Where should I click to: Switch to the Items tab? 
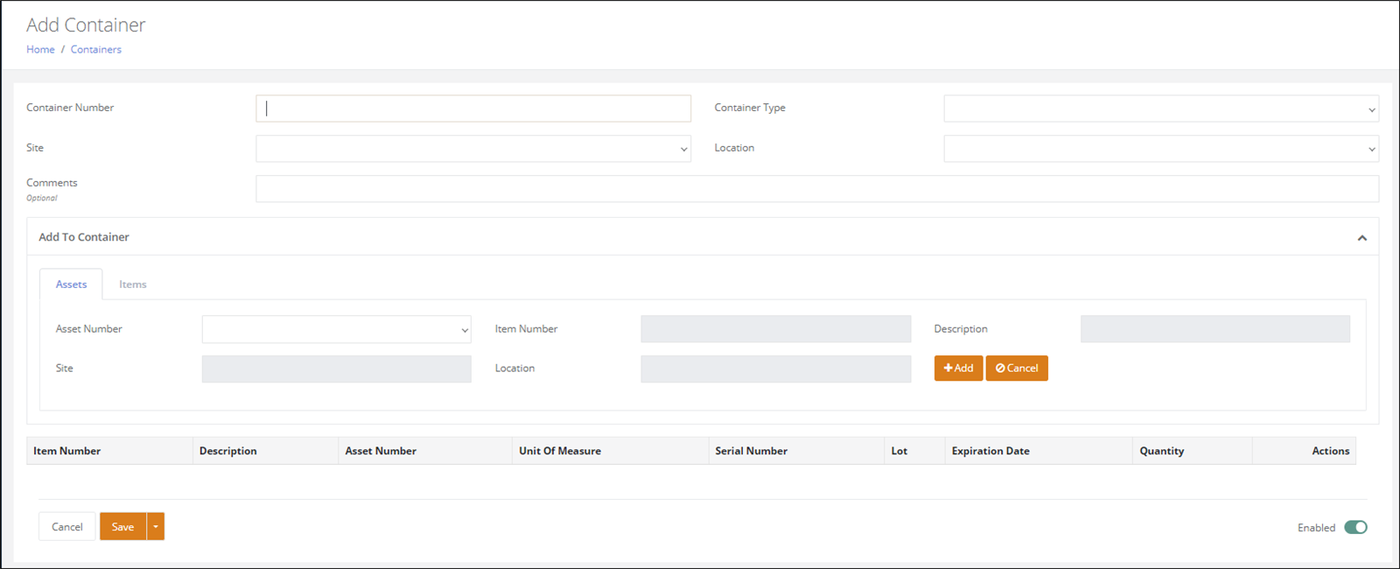(133, 284)
